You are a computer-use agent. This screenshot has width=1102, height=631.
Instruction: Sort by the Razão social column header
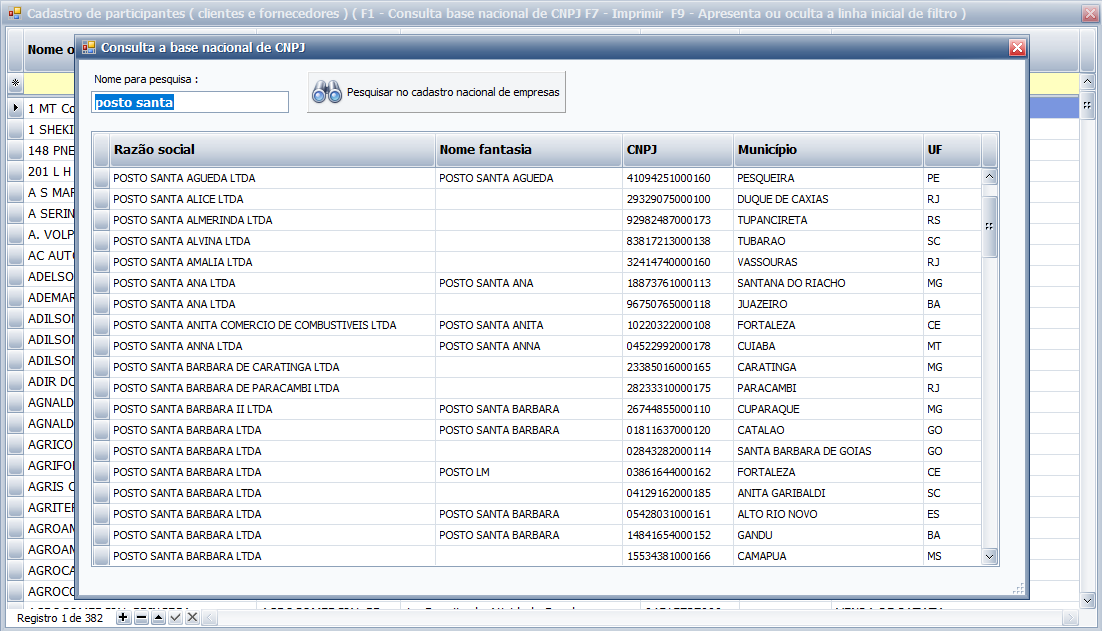click(x=273, y=150)
